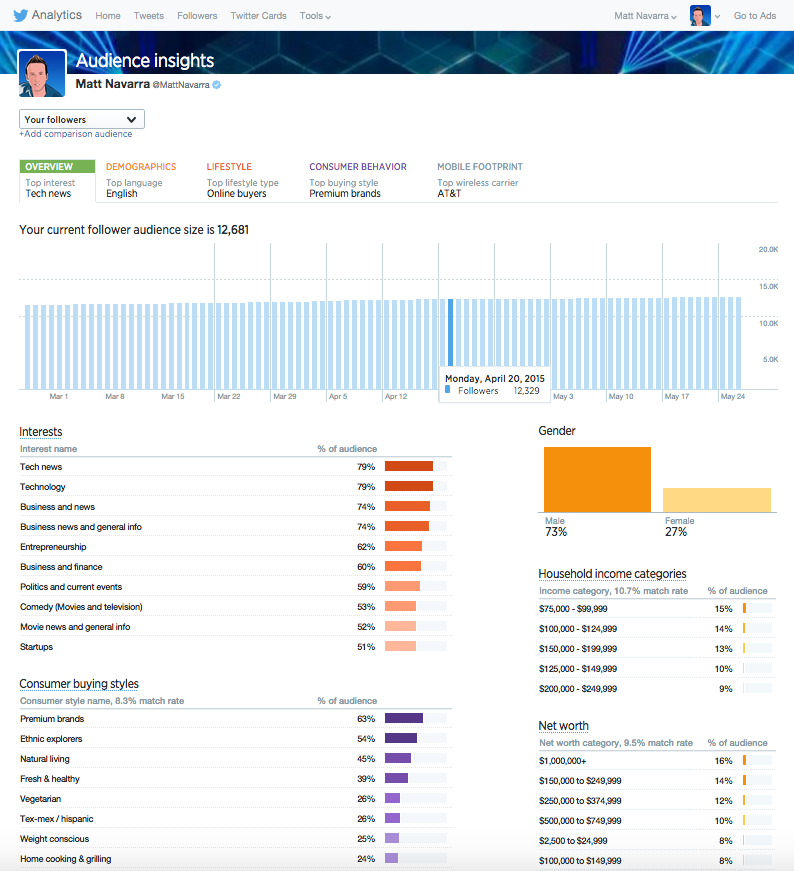This screenshot has height=871, width=794.
Task: Open Tweets in the top navigation
Action: (x=149, y=16)
